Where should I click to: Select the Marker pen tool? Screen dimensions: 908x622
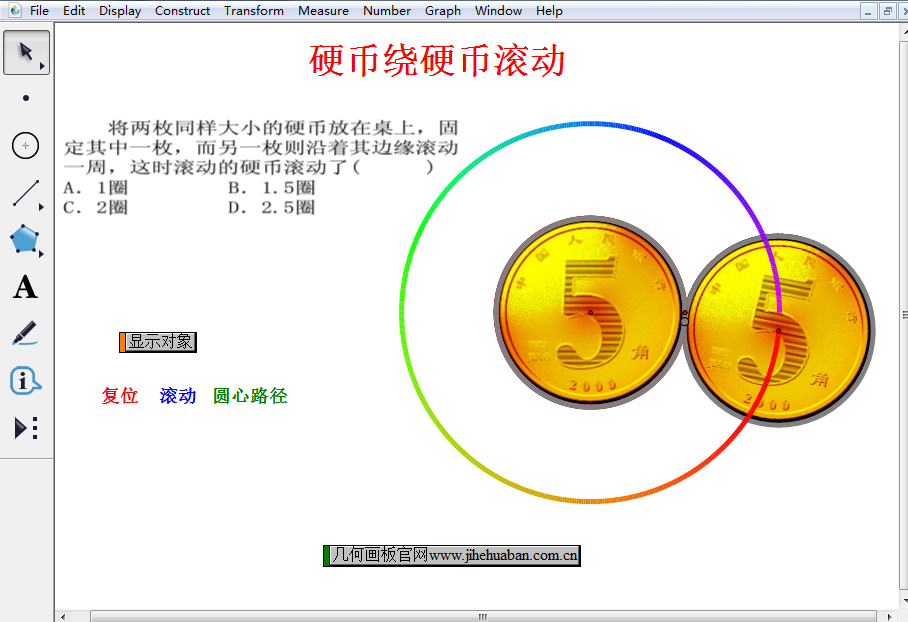(25, 334)
